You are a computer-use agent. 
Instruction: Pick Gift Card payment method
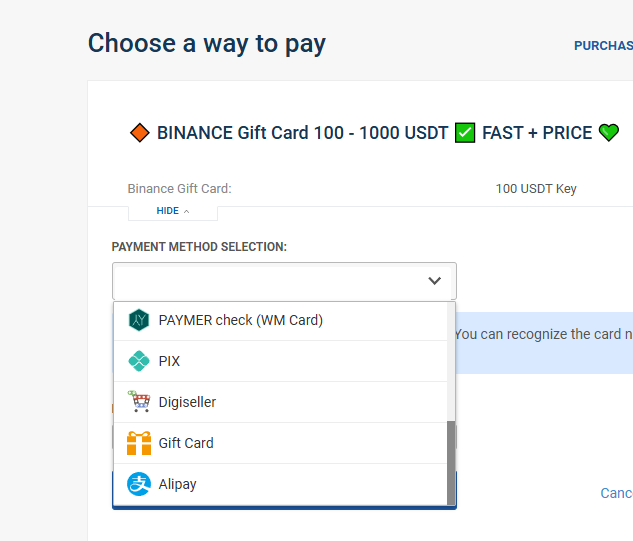coord(186,443)
